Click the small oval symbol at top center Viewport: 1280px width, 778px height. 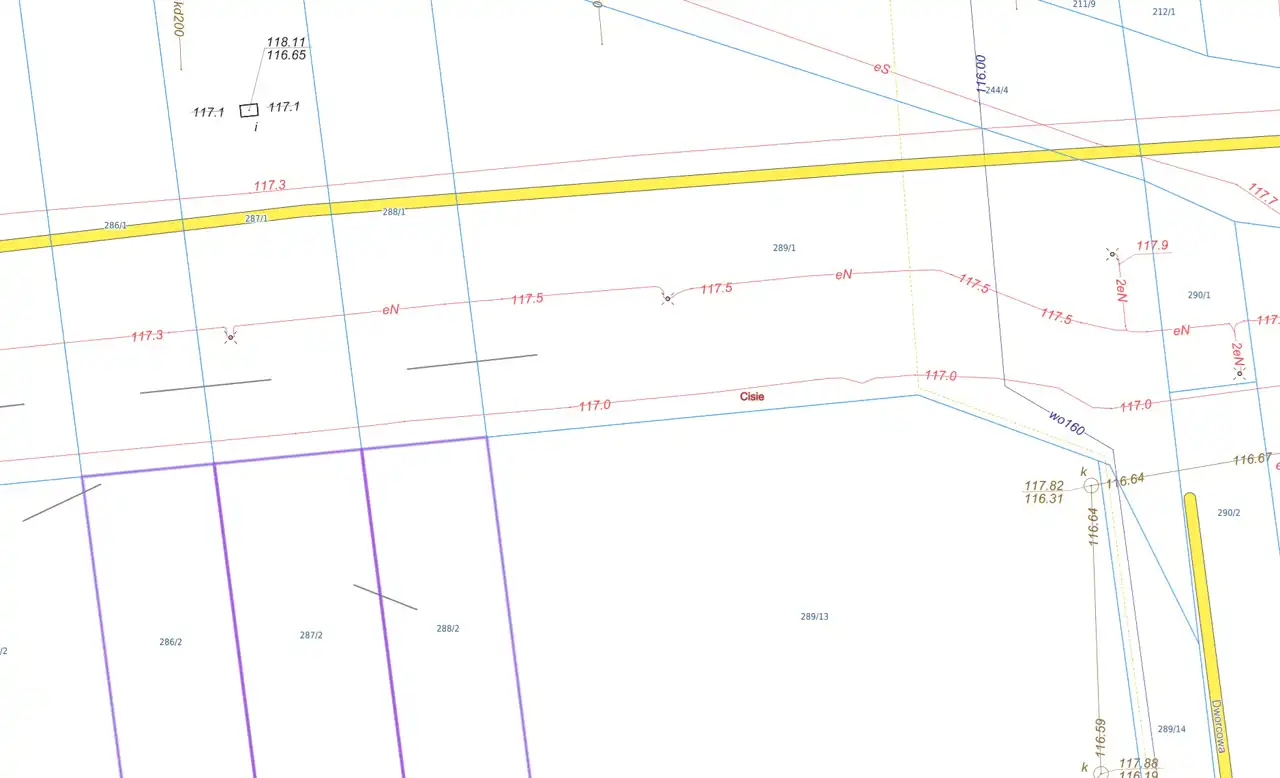[x=598, y=4]
